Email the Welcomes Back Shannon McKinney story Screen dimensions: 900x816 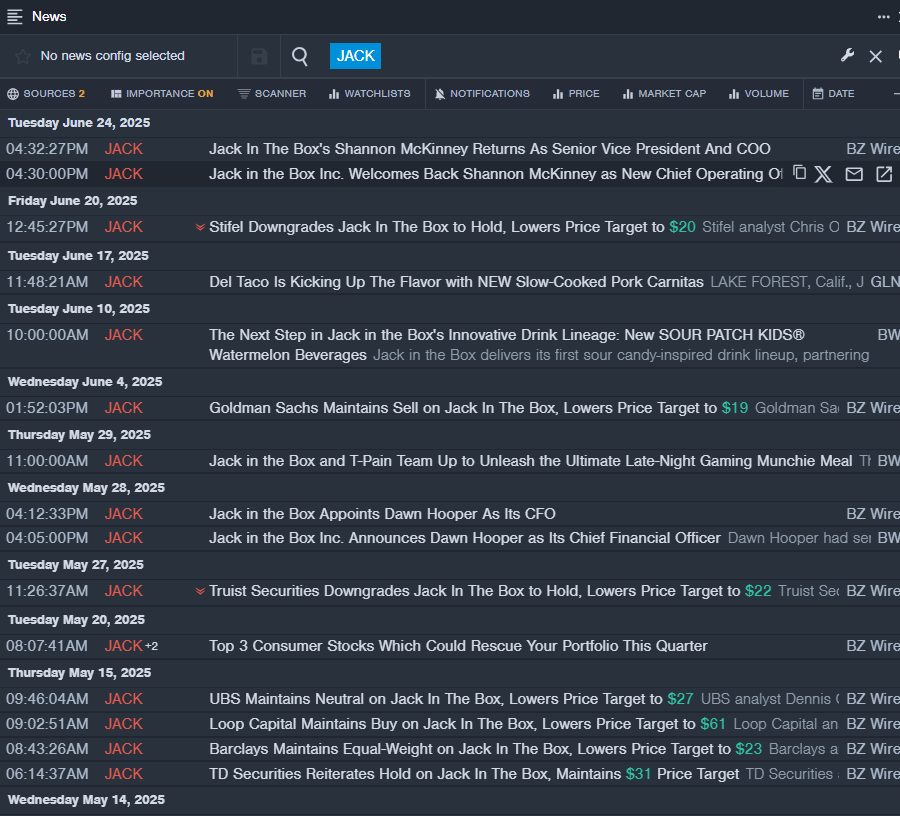click(x=854, y=174)
